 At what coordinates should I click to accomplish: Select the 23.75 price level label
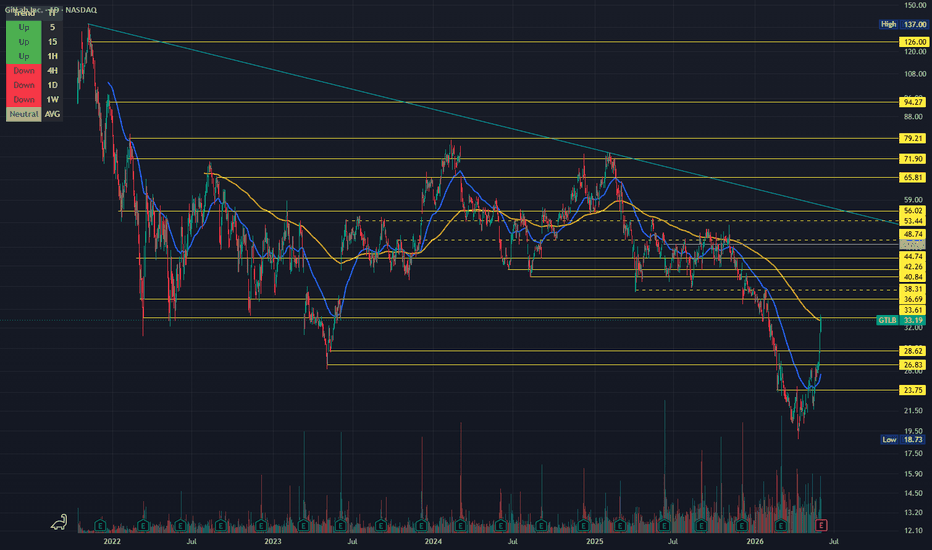tap(913, 390)
